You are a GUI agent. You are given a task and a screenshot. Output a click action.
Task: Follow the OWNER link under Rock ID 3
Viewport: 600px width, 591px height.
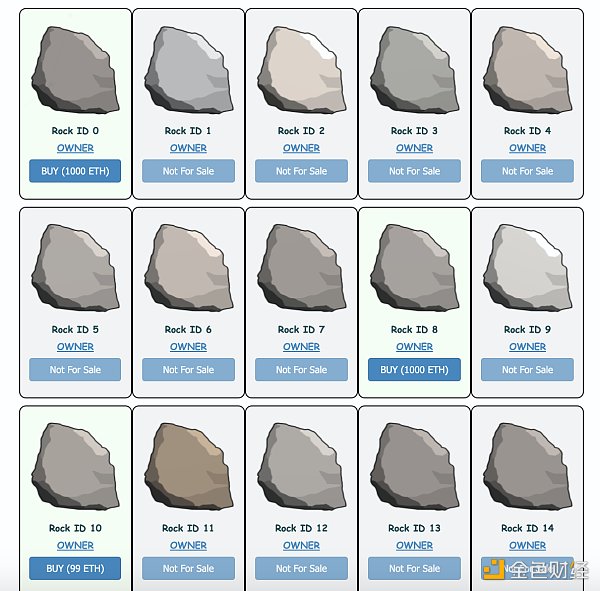[x=414, y=148]
